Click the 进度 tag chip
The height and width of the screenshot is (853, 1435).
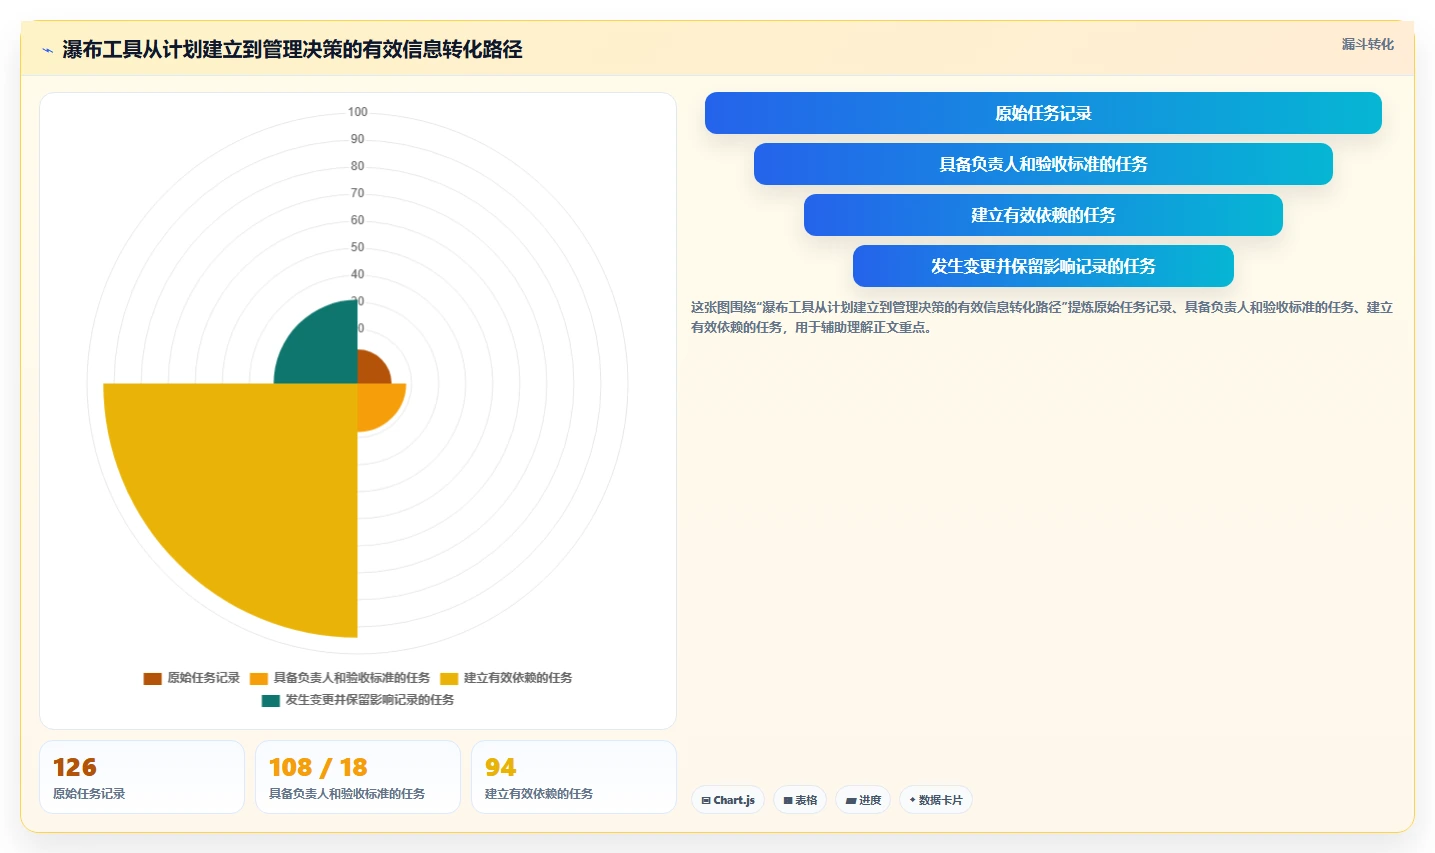click(x=863, y=800)
